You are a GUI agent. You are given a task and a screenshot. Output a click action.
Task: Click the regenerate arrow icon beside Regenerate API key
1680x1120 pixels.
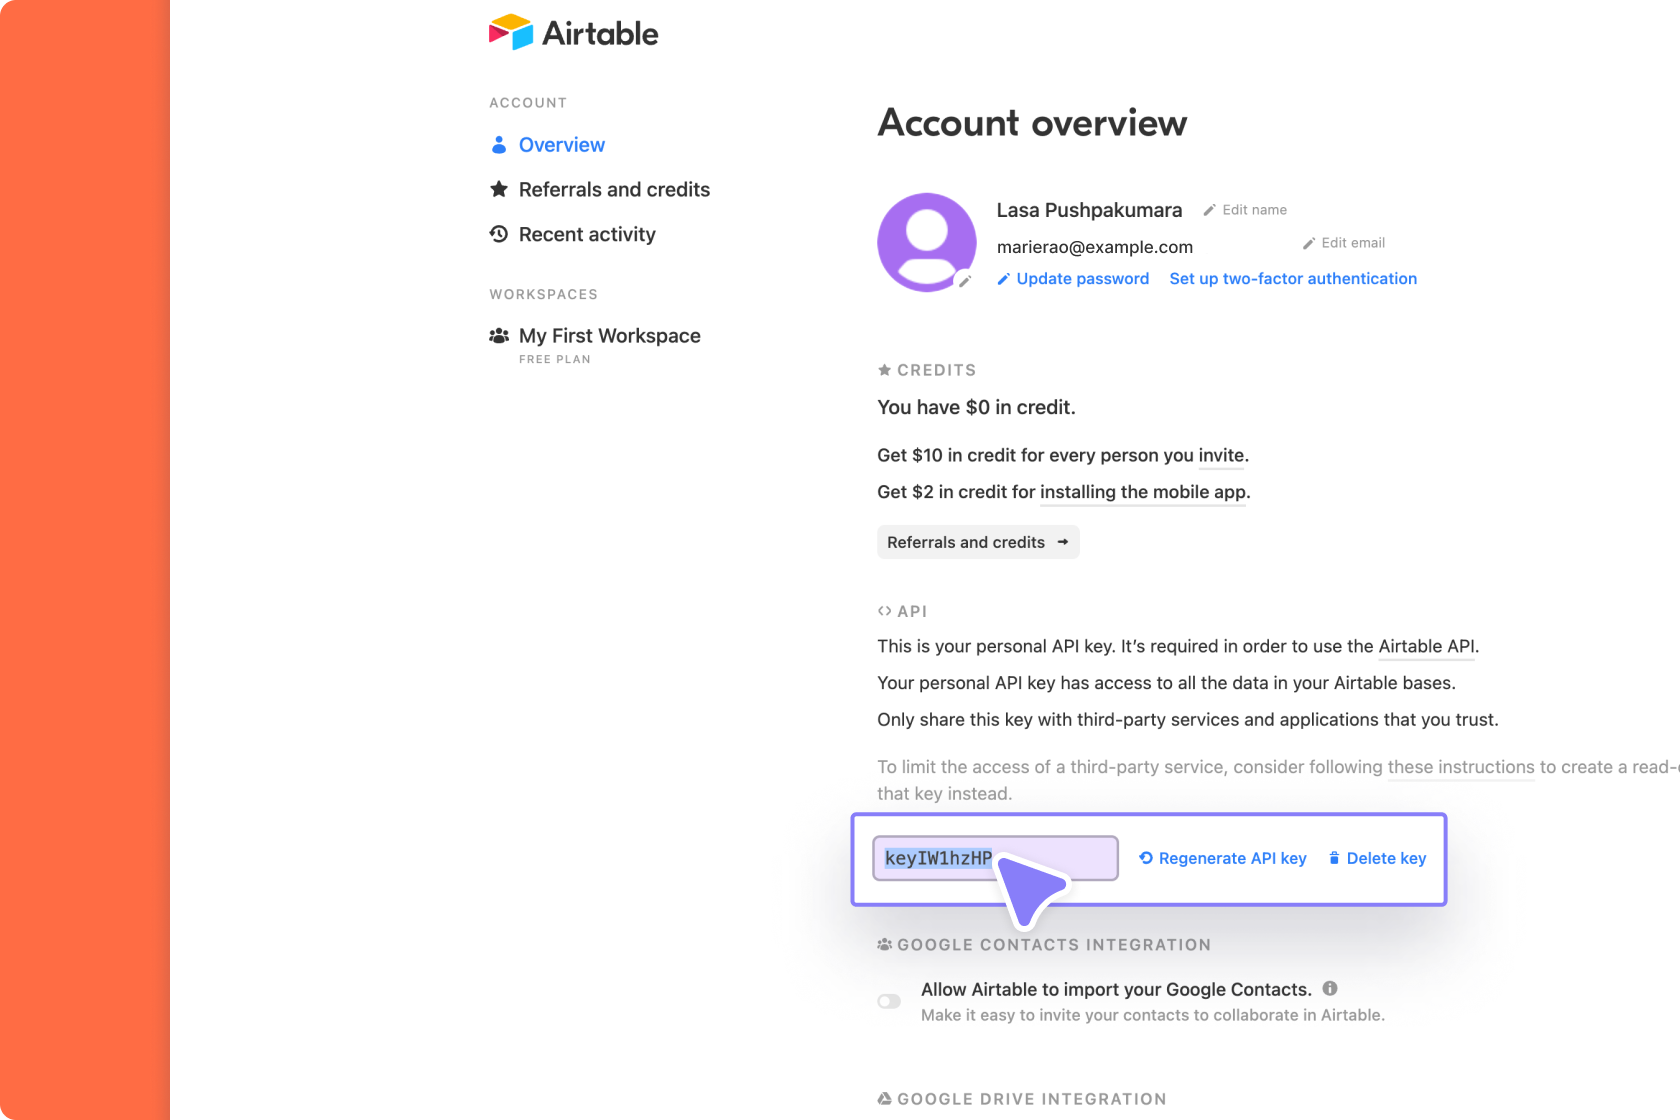1144,858
